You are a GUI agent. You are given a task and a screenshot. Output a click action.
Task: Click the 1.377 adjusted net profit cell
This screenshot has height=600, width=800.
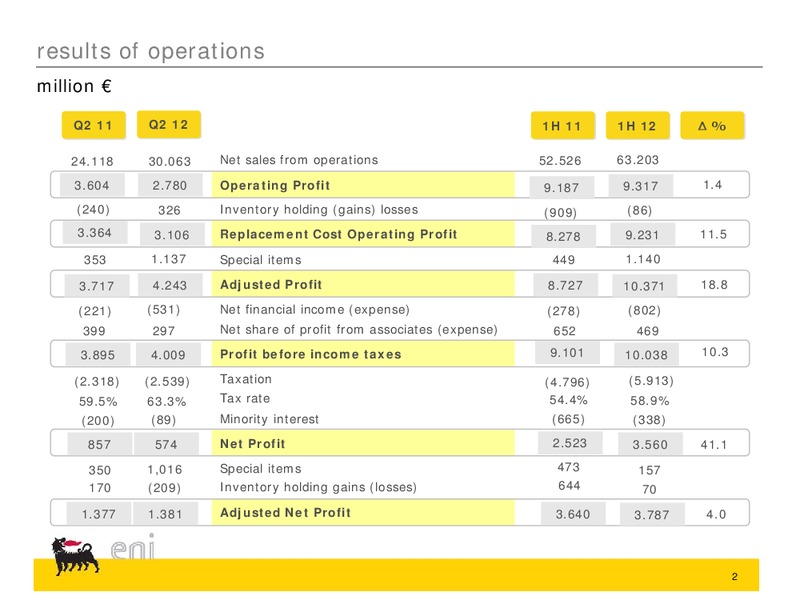99,514
